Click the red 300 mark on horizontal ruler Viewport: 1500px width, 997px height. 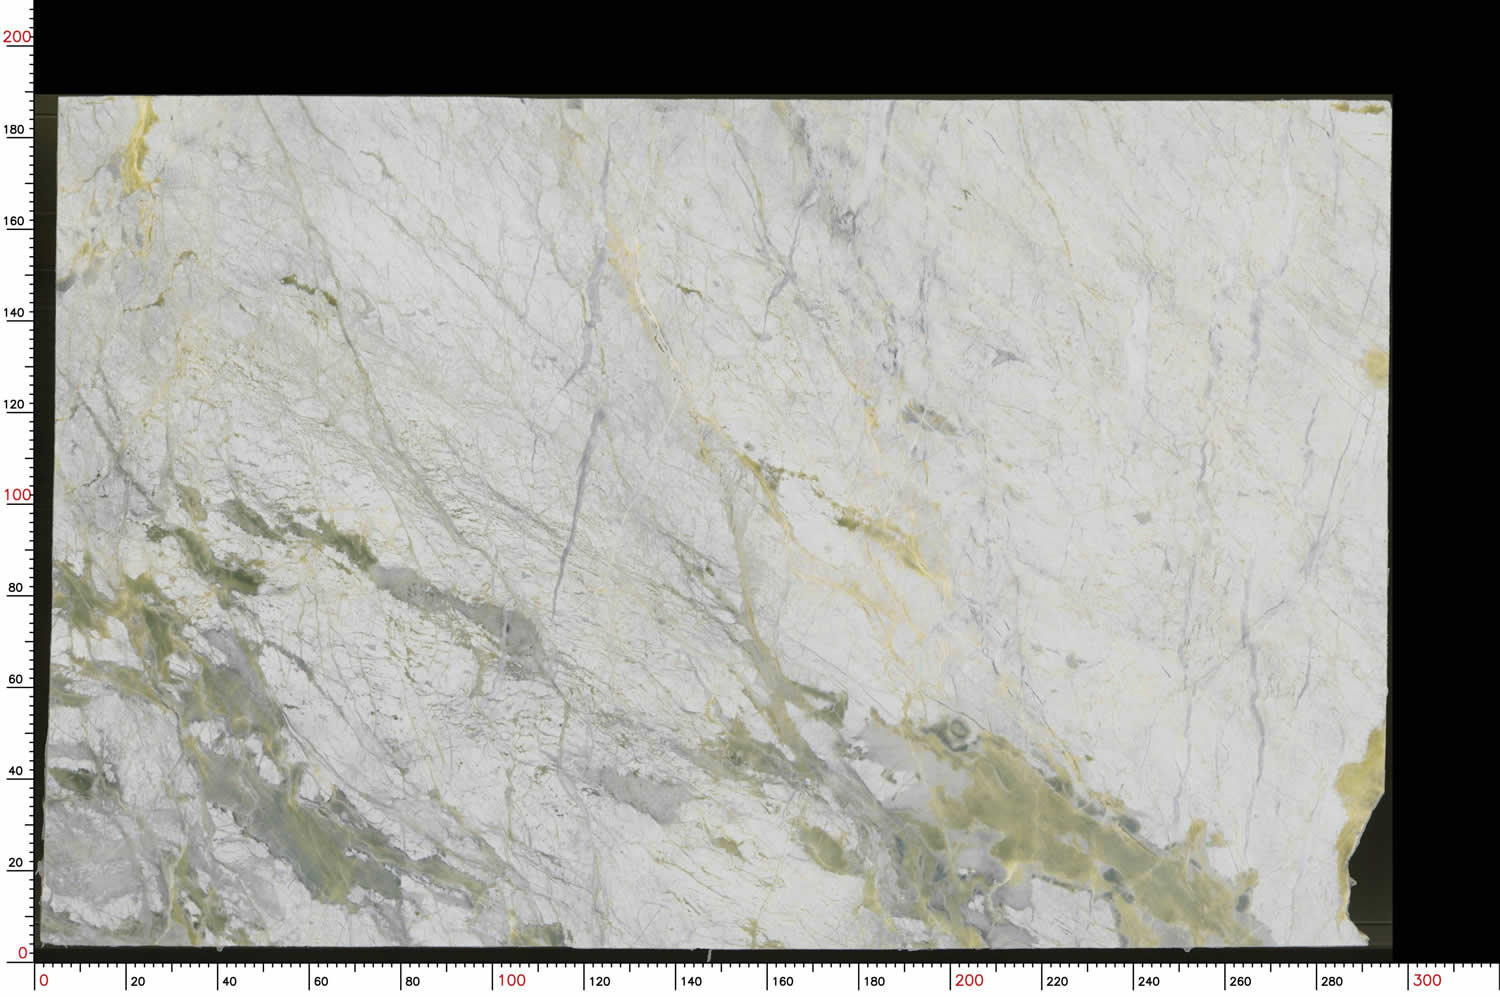click(1426, 980)
